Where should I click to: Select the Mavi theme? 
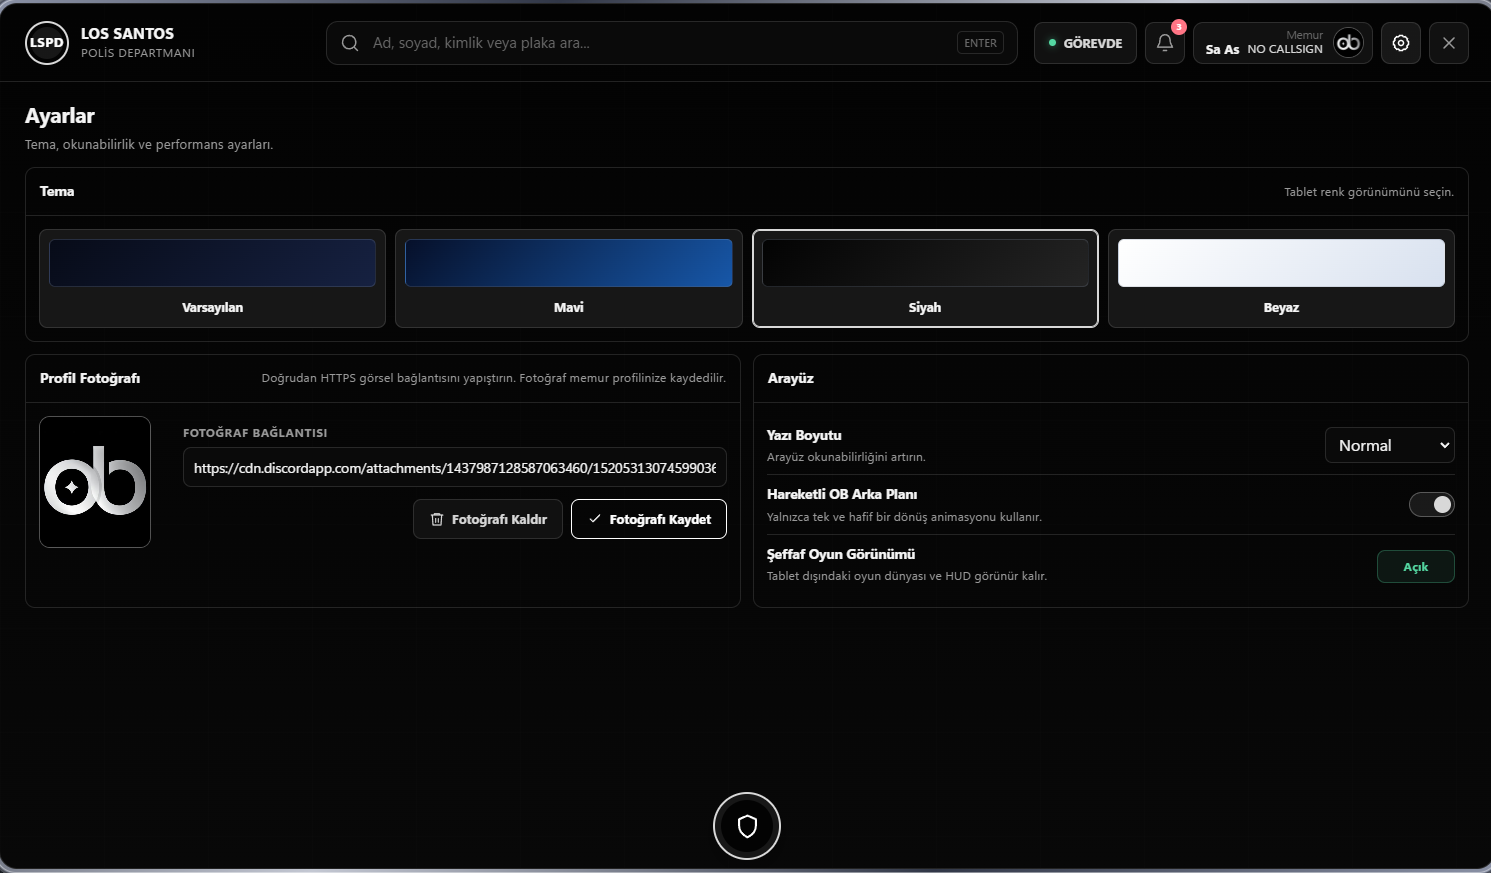[569, 278]
